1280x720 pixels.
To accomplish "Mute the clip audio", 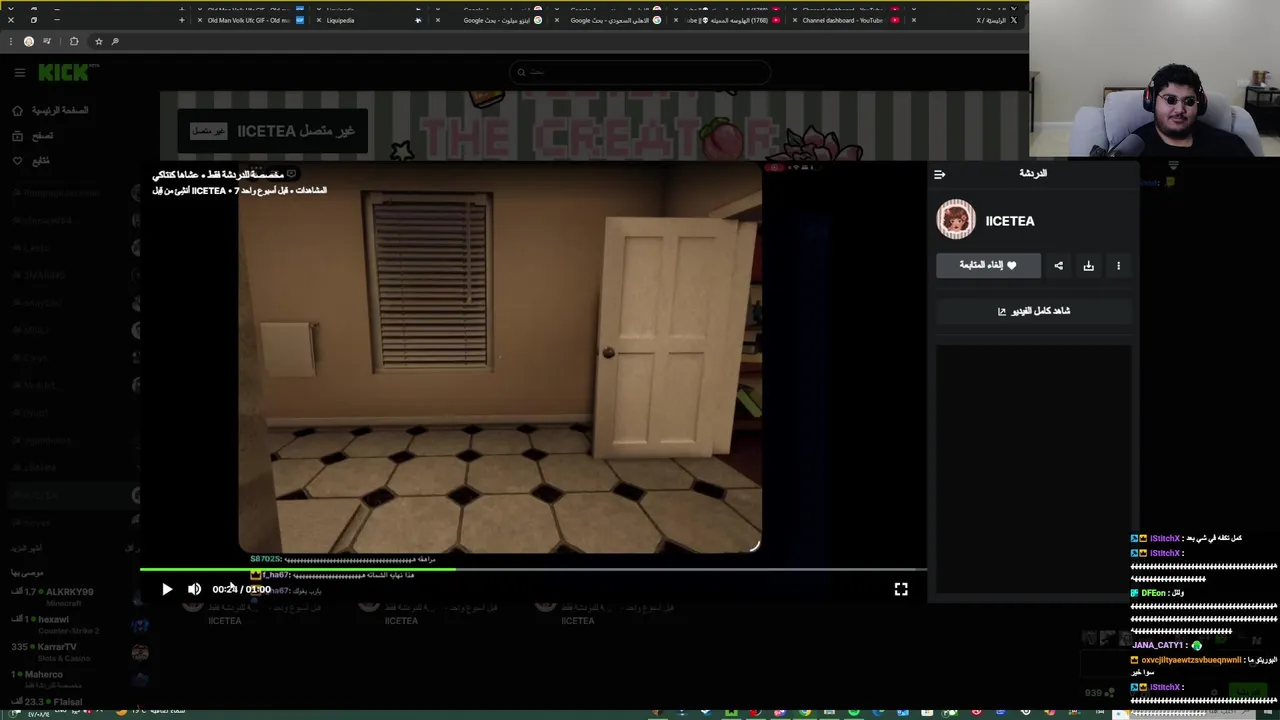I will coord(194,589).
